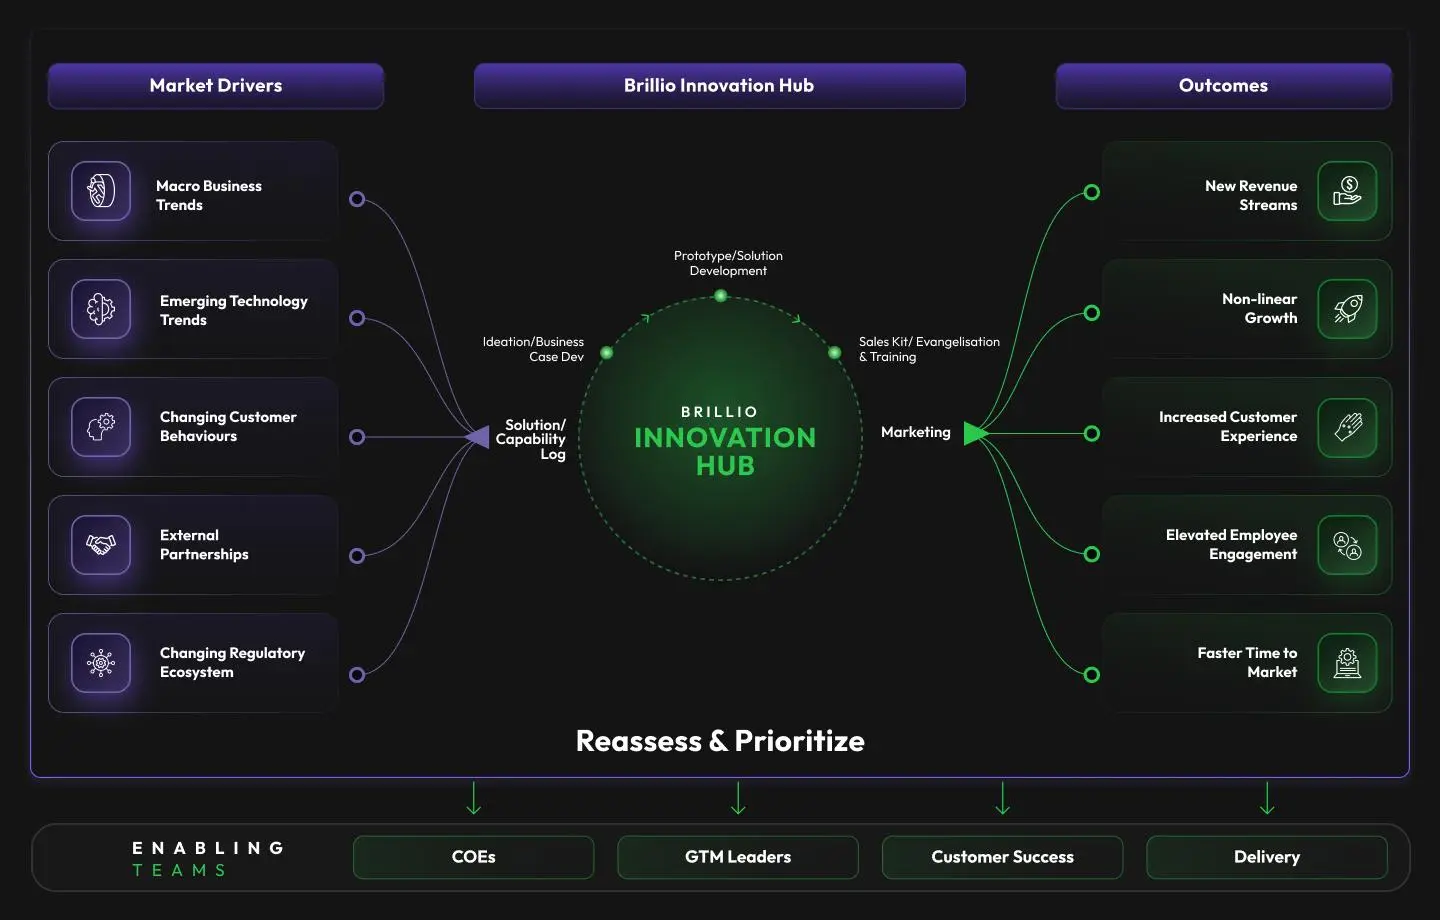Screen dimensions: 1440x920
Task: Select the Brillio Innovation Hub header
Action: 719,86
